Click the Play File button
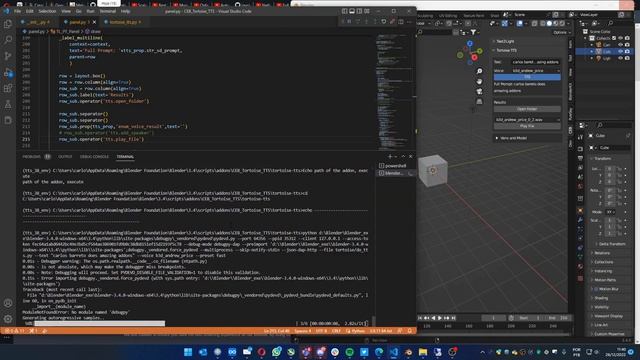 tap(527, 126)
